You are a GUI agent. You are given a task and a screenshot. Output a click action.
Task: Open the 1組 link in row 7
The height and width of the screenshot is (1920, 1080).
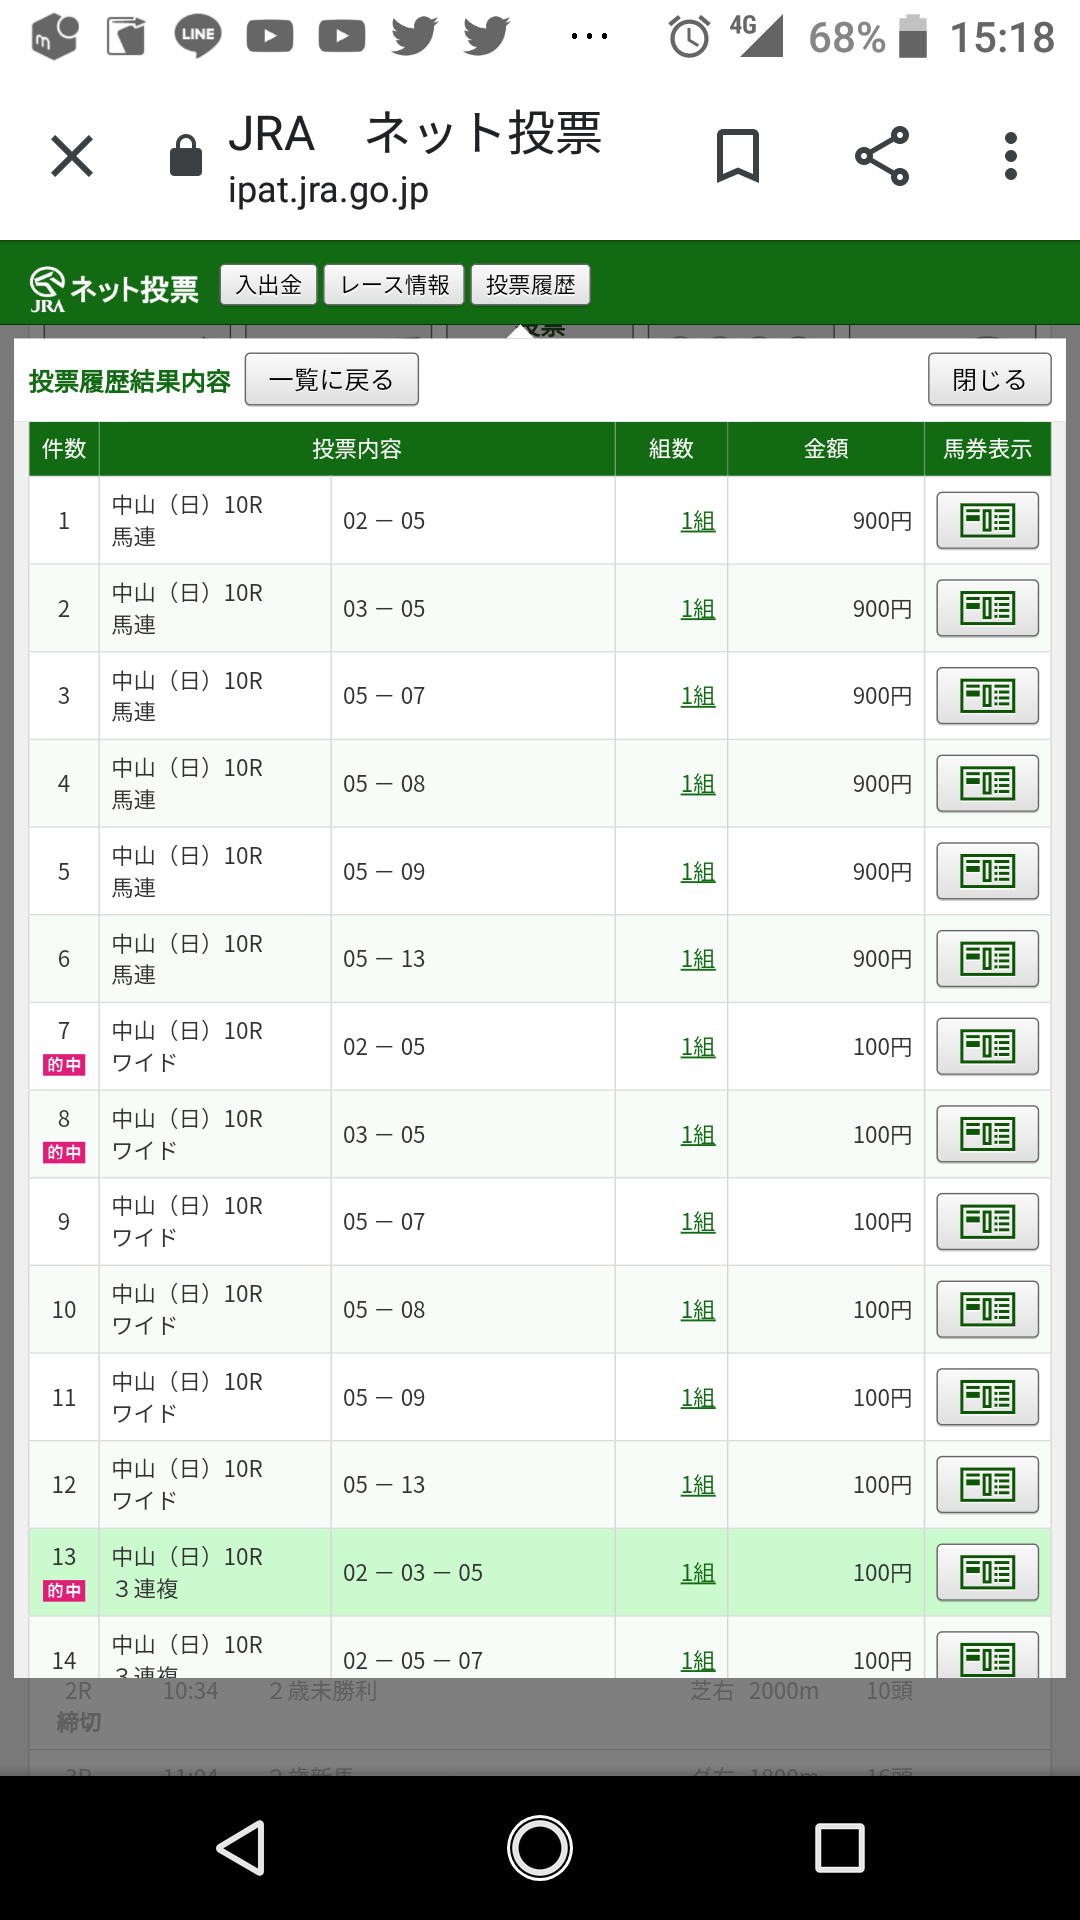pyautogui.click(x=698, y=1047)
